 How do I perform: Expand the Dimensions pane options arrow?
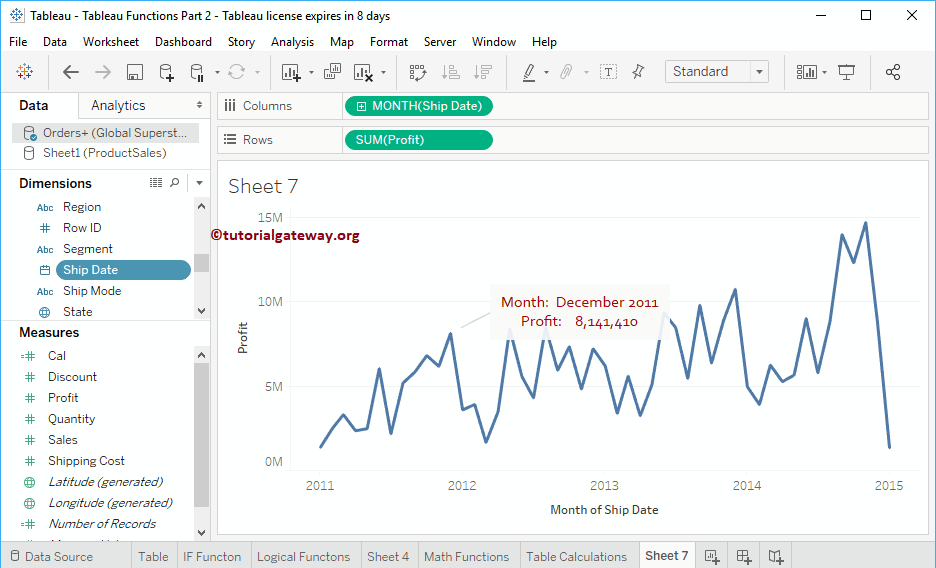click(200, 183)
